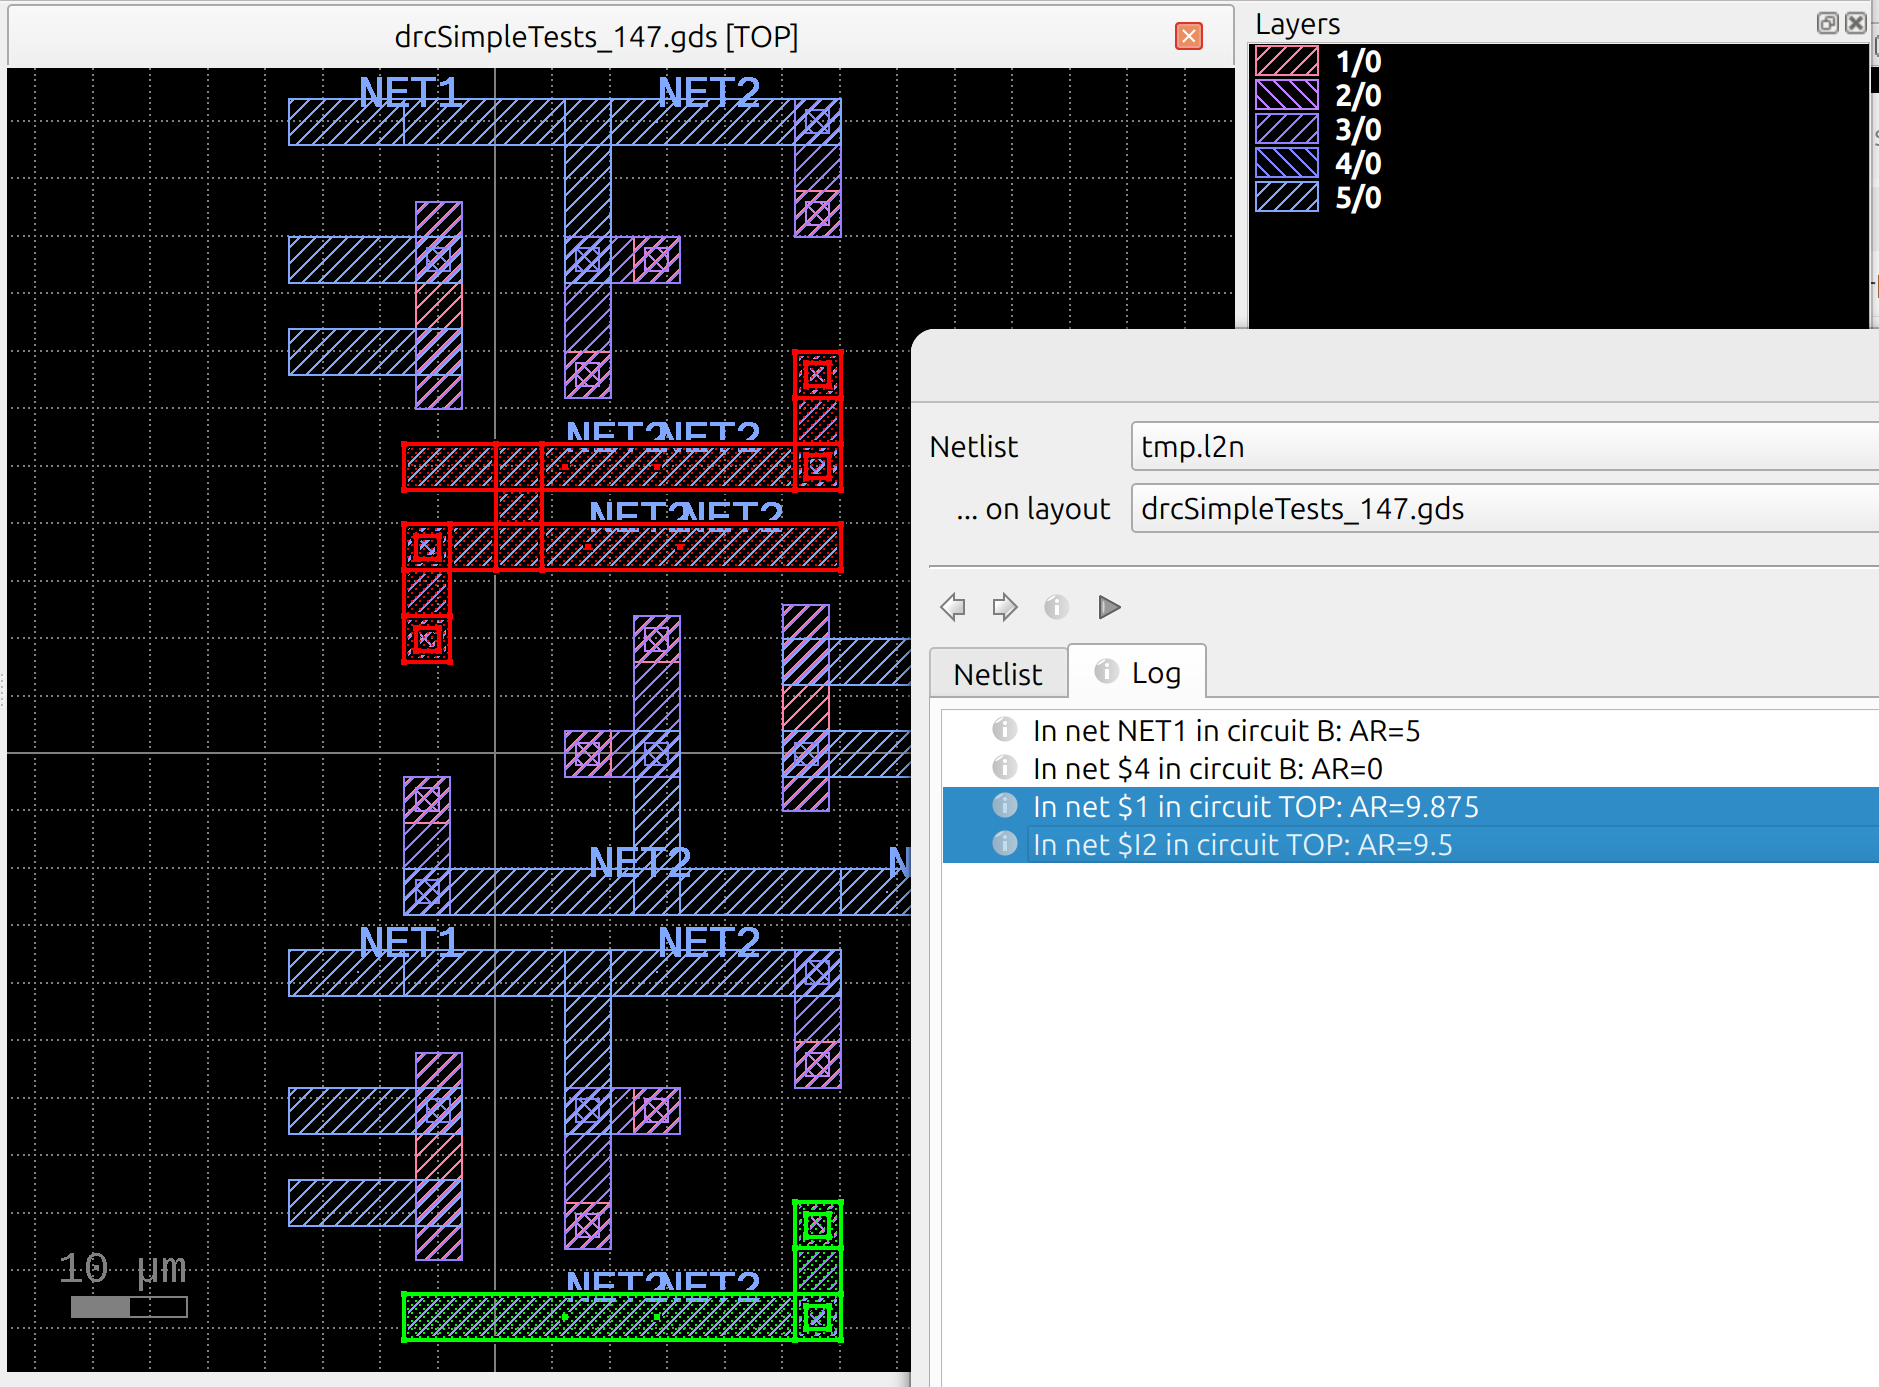Select log entry for net $4 AR=0
The image size is (1879, 1387).
pos(1207,769)
